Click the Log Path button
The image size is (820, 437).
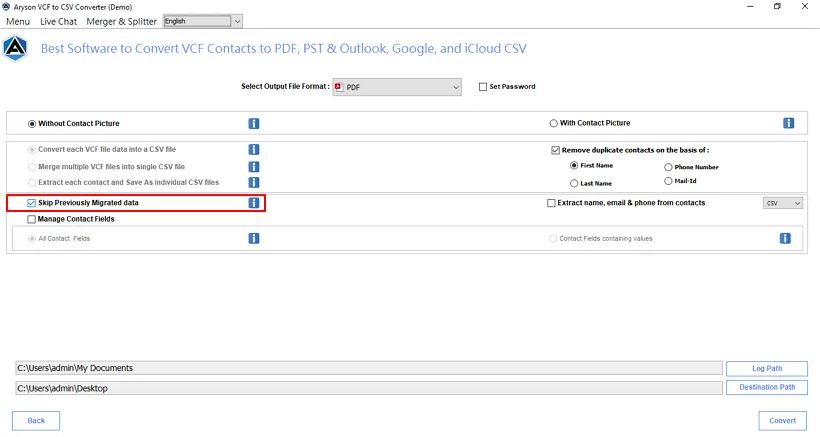pos(767,369)
